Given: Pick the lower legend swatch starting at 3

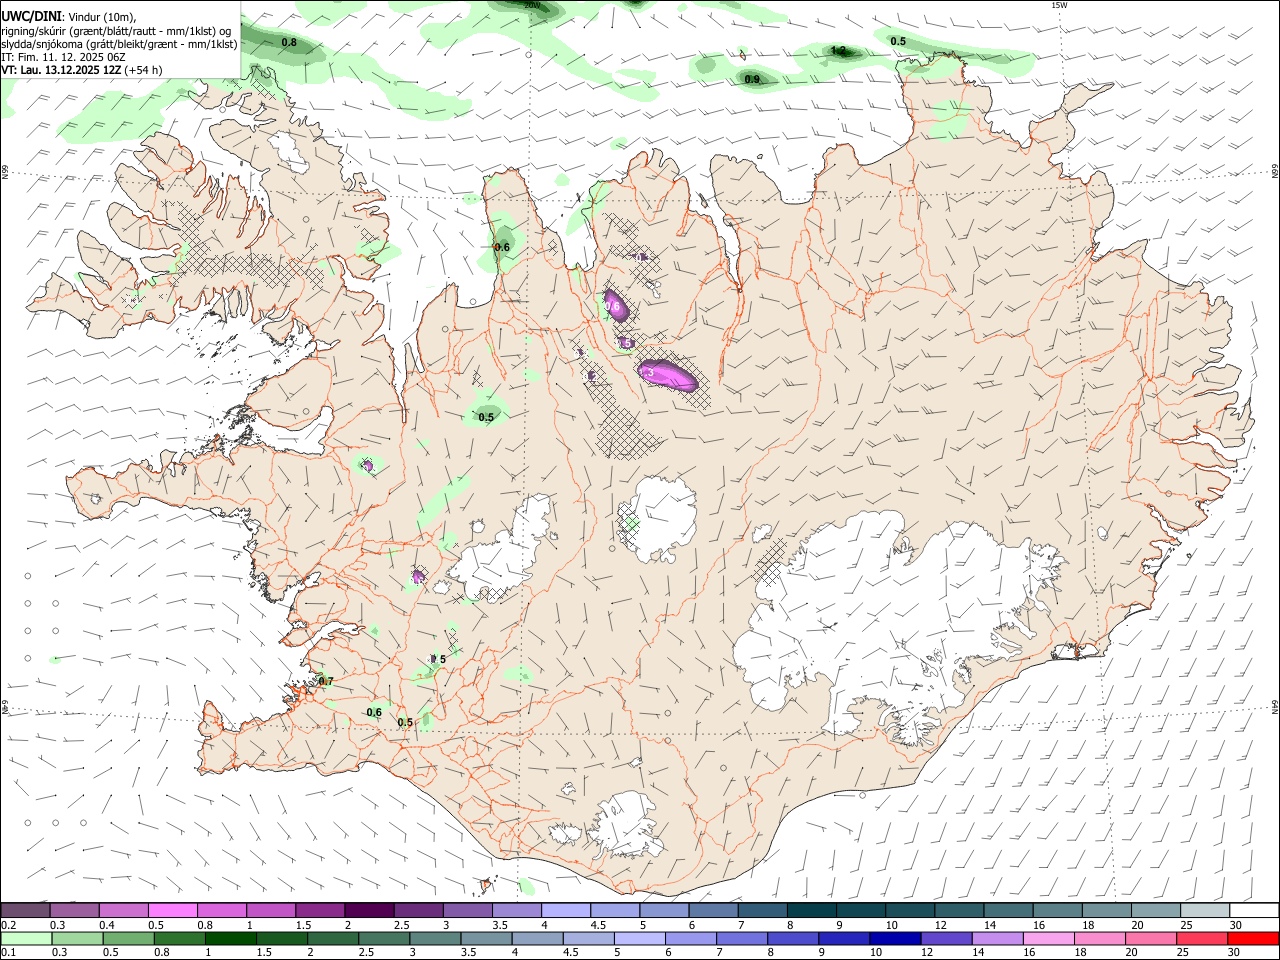Looking at the screenshot, I should (x=435, y=938).
